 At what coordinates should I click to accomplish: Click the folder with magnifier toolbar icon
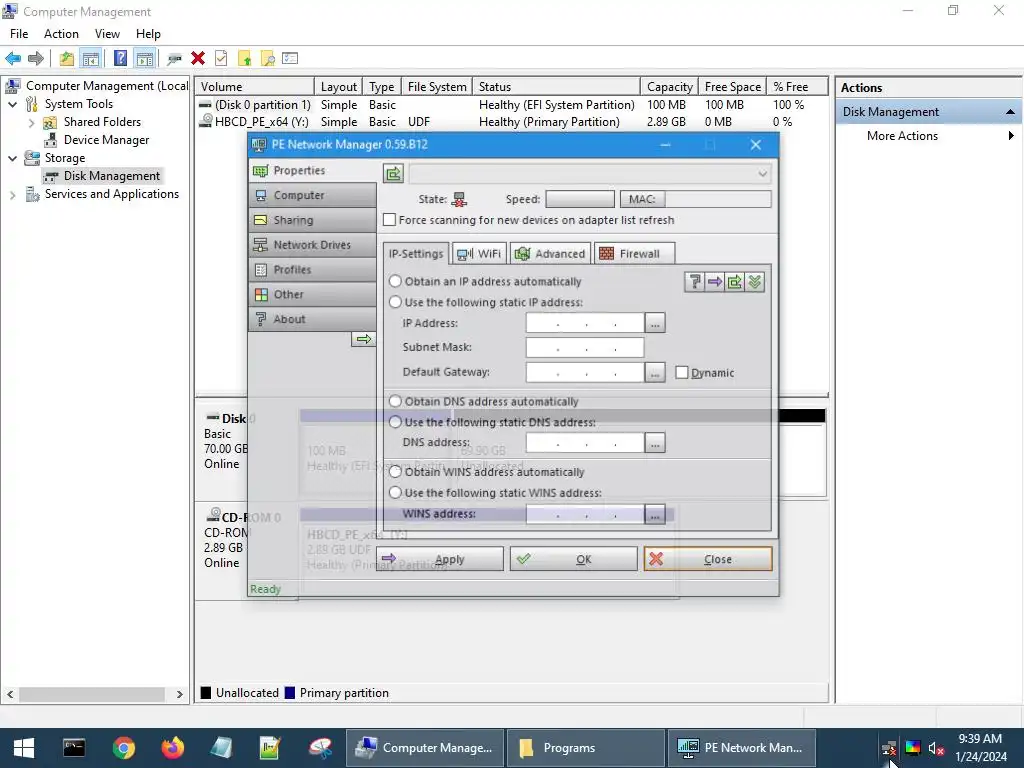[x=268, y=59]
